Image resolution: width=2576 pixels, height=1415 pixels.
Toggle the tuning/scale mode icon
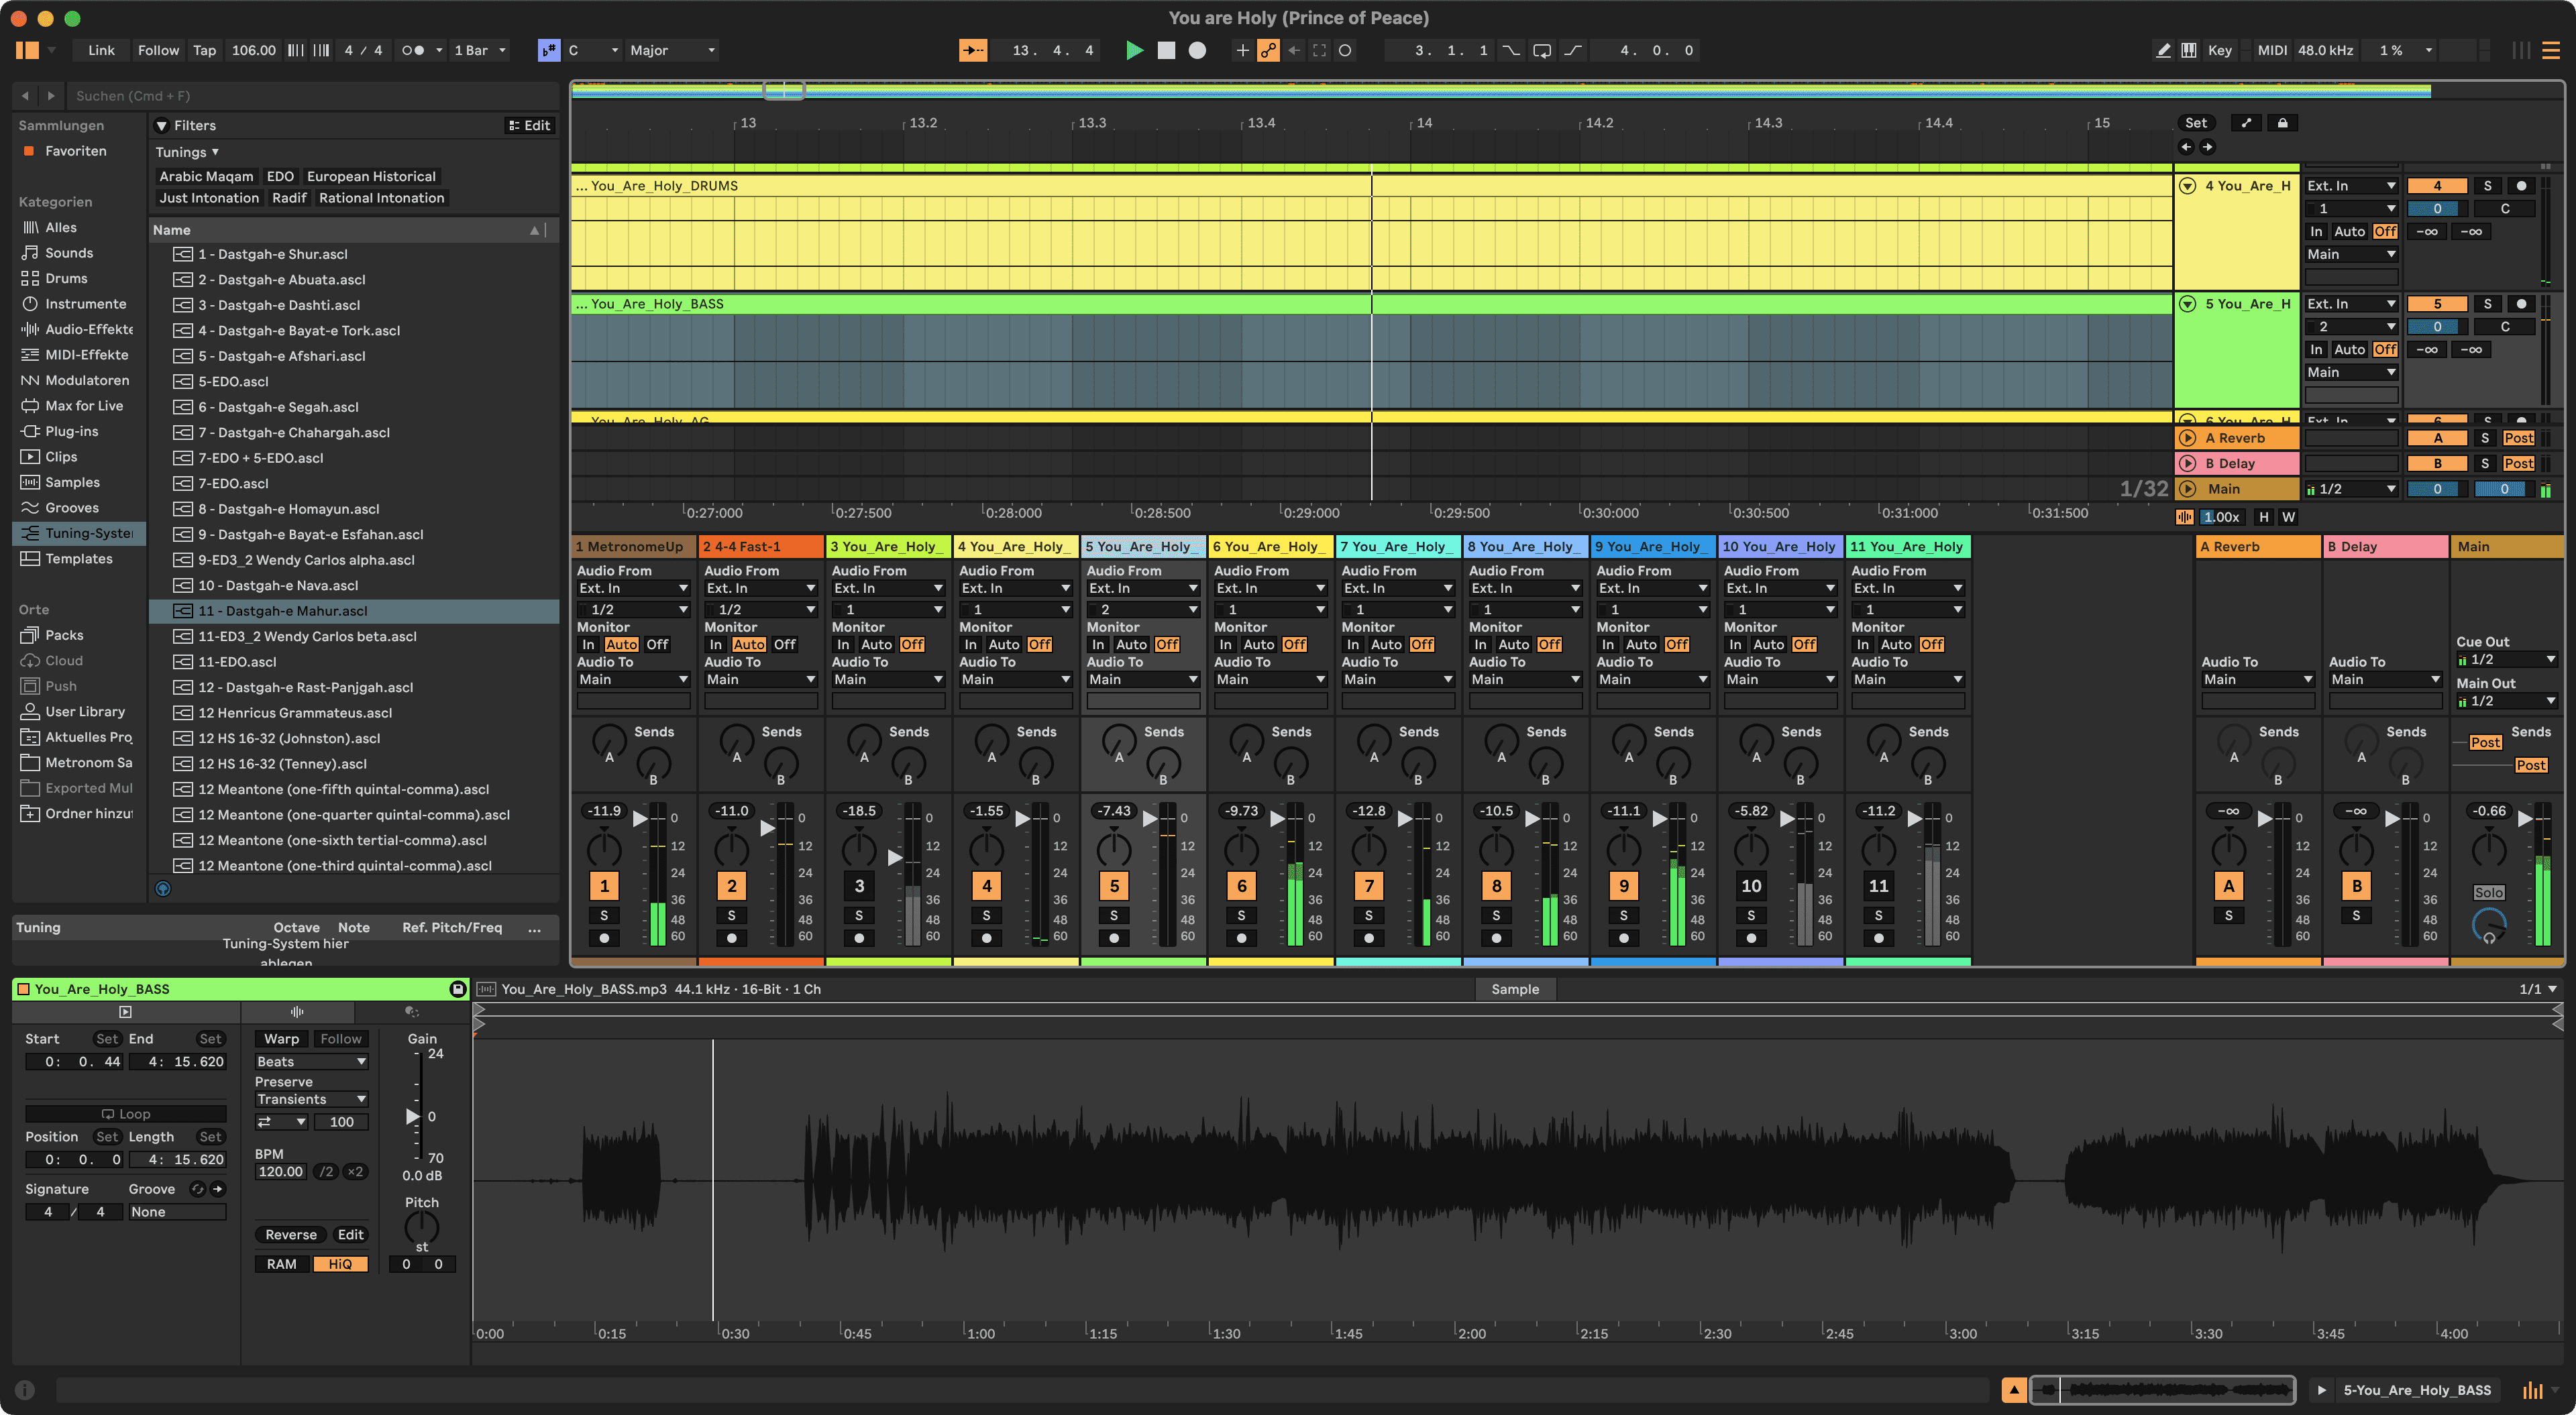pos(549,50)
